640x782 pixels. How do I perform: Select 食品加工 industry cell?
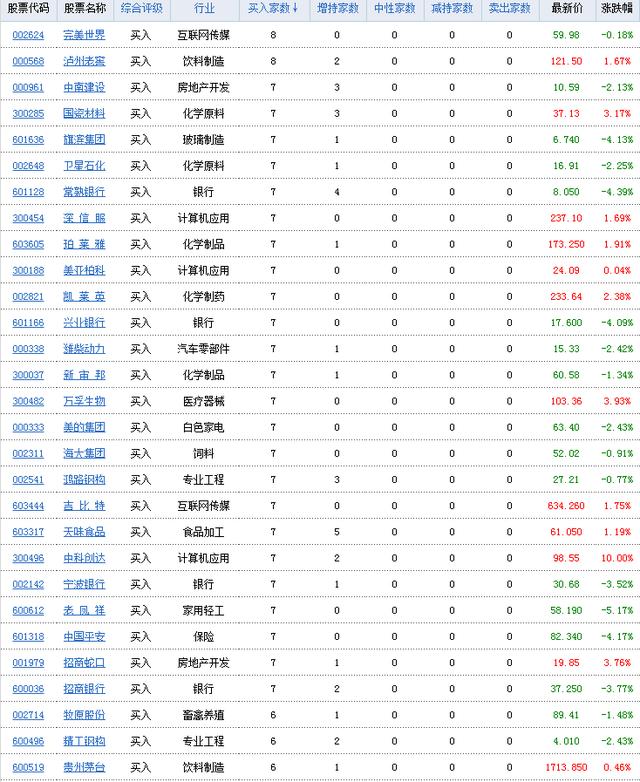[204, 532]
